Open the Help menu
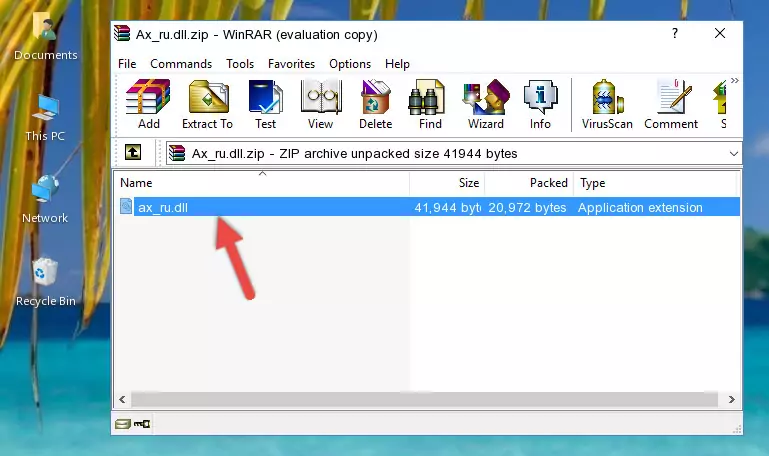Screen dimensions: 769x456 pos(397,64)
